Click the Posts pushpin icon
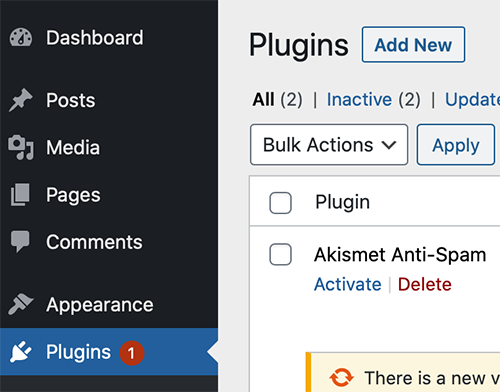The height and width of the screenshot is (392, 500). pyautogui.click(x=21, y=100)
